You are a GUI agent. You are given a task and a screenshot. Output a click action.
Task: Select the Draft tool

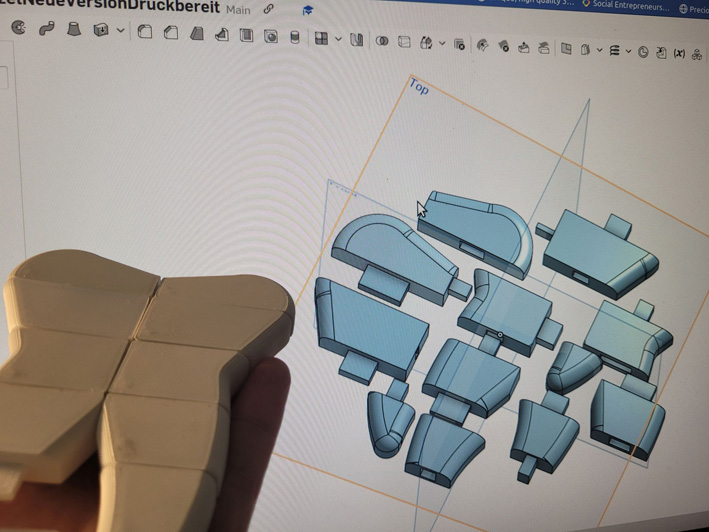tap(197, 33)
